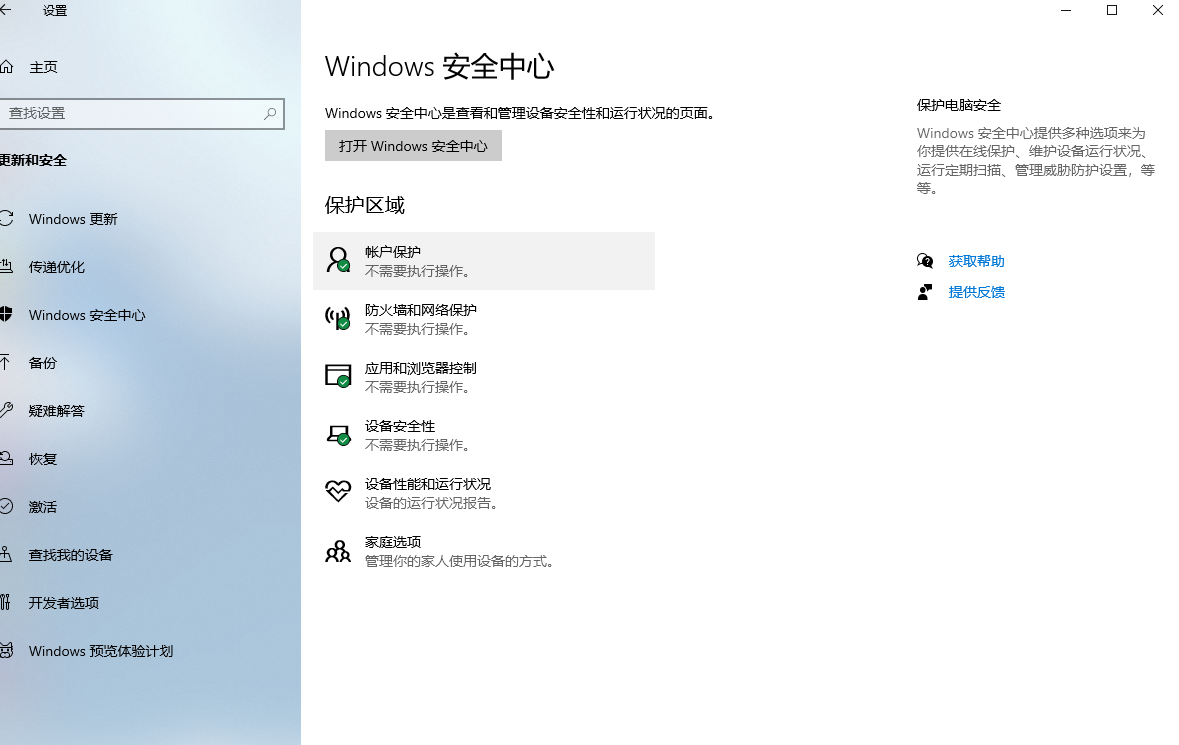Open Windows 预览体验计划 page

coord(101,651)
